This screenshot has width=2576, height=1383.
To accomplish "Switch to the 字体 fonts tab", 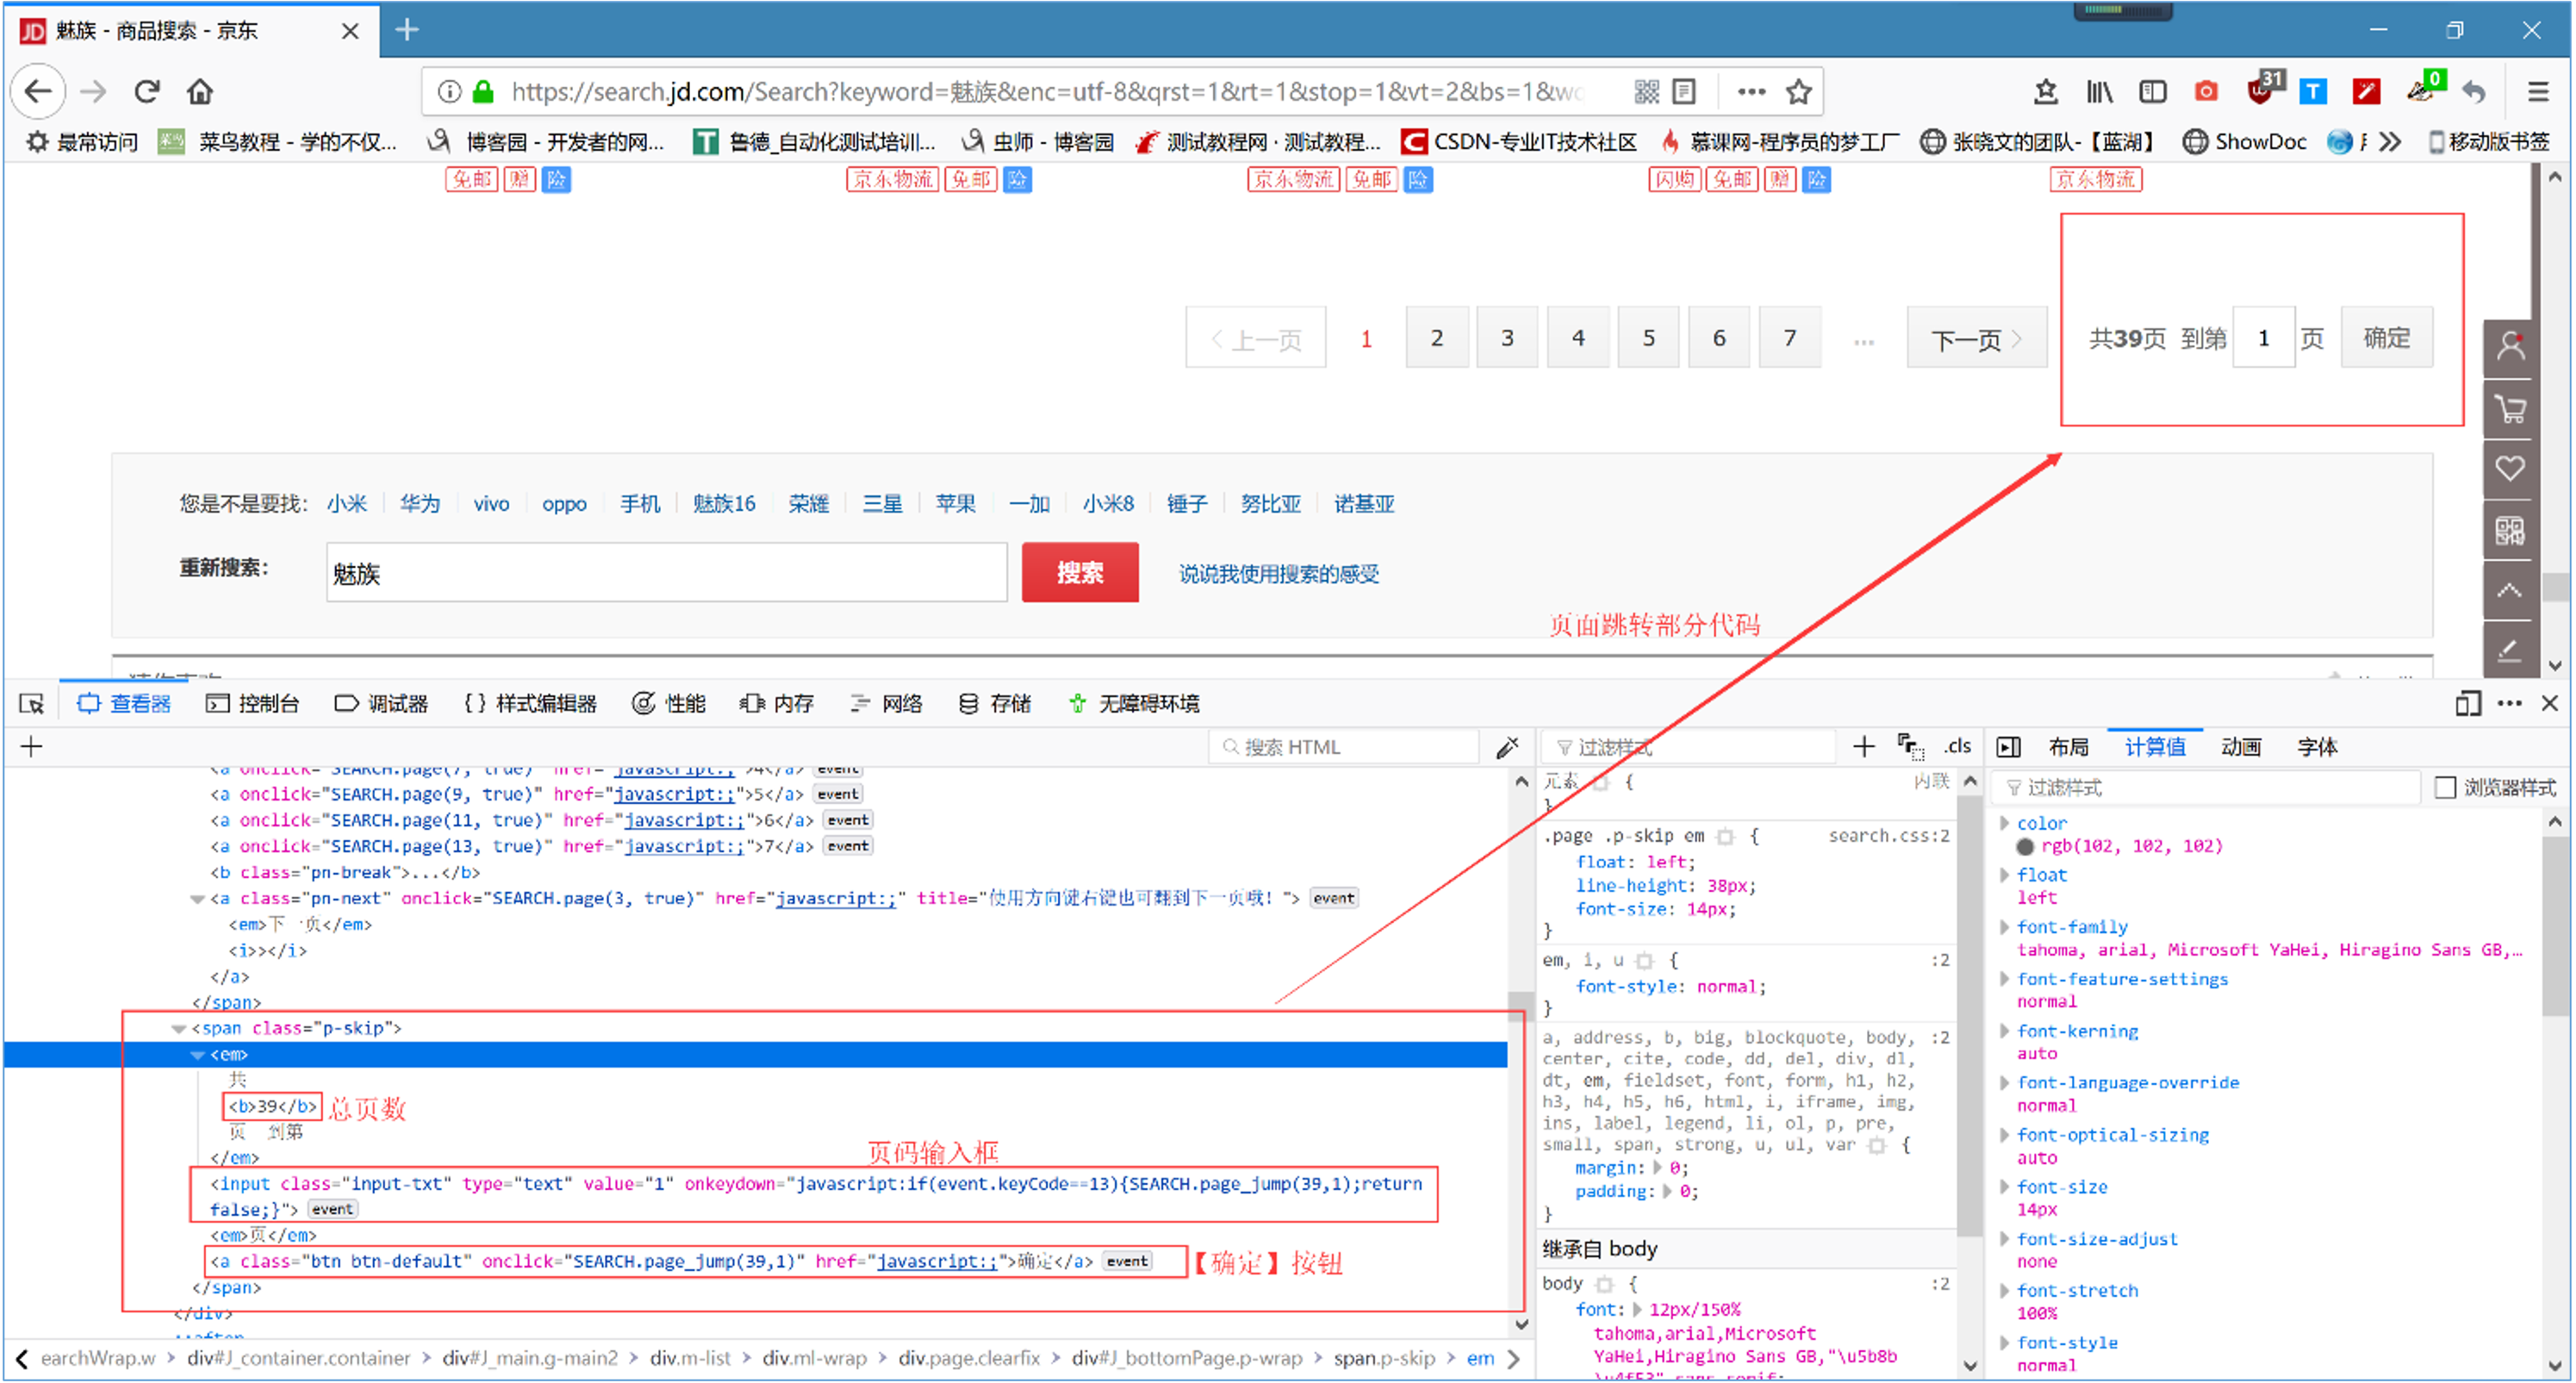I will coord(2317,746).
